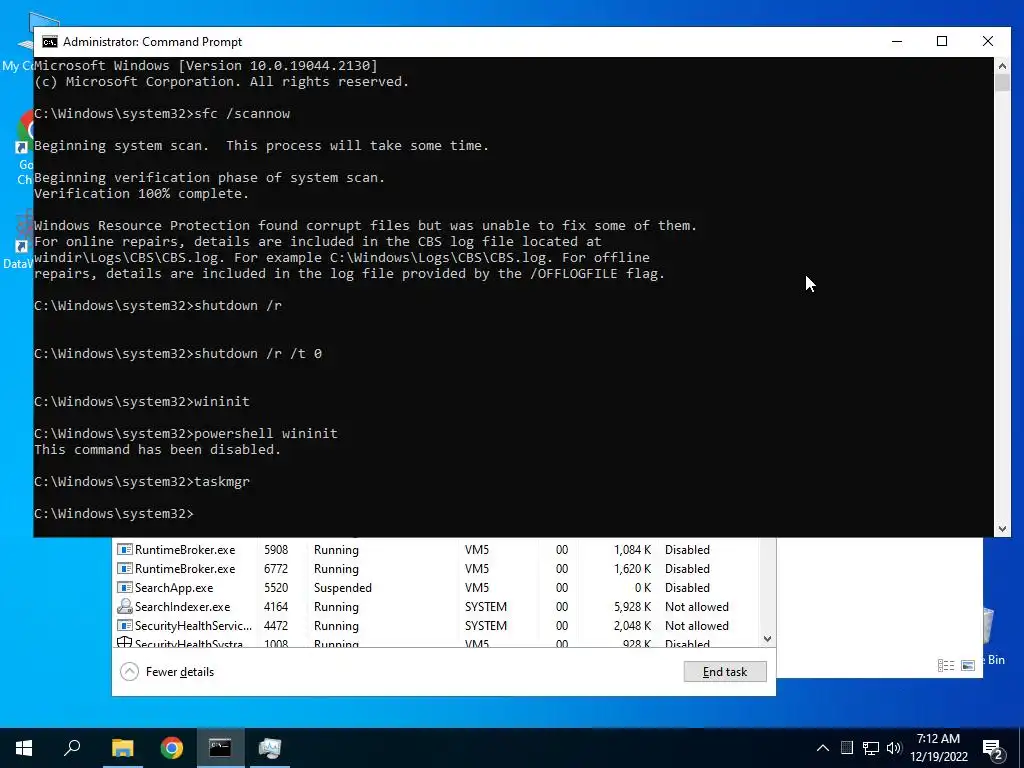The width and height of the screenshot is (1024, 768).
Task: Select the RuntimeBroker.exe name with PID 6772
Action: coord(185,569)
